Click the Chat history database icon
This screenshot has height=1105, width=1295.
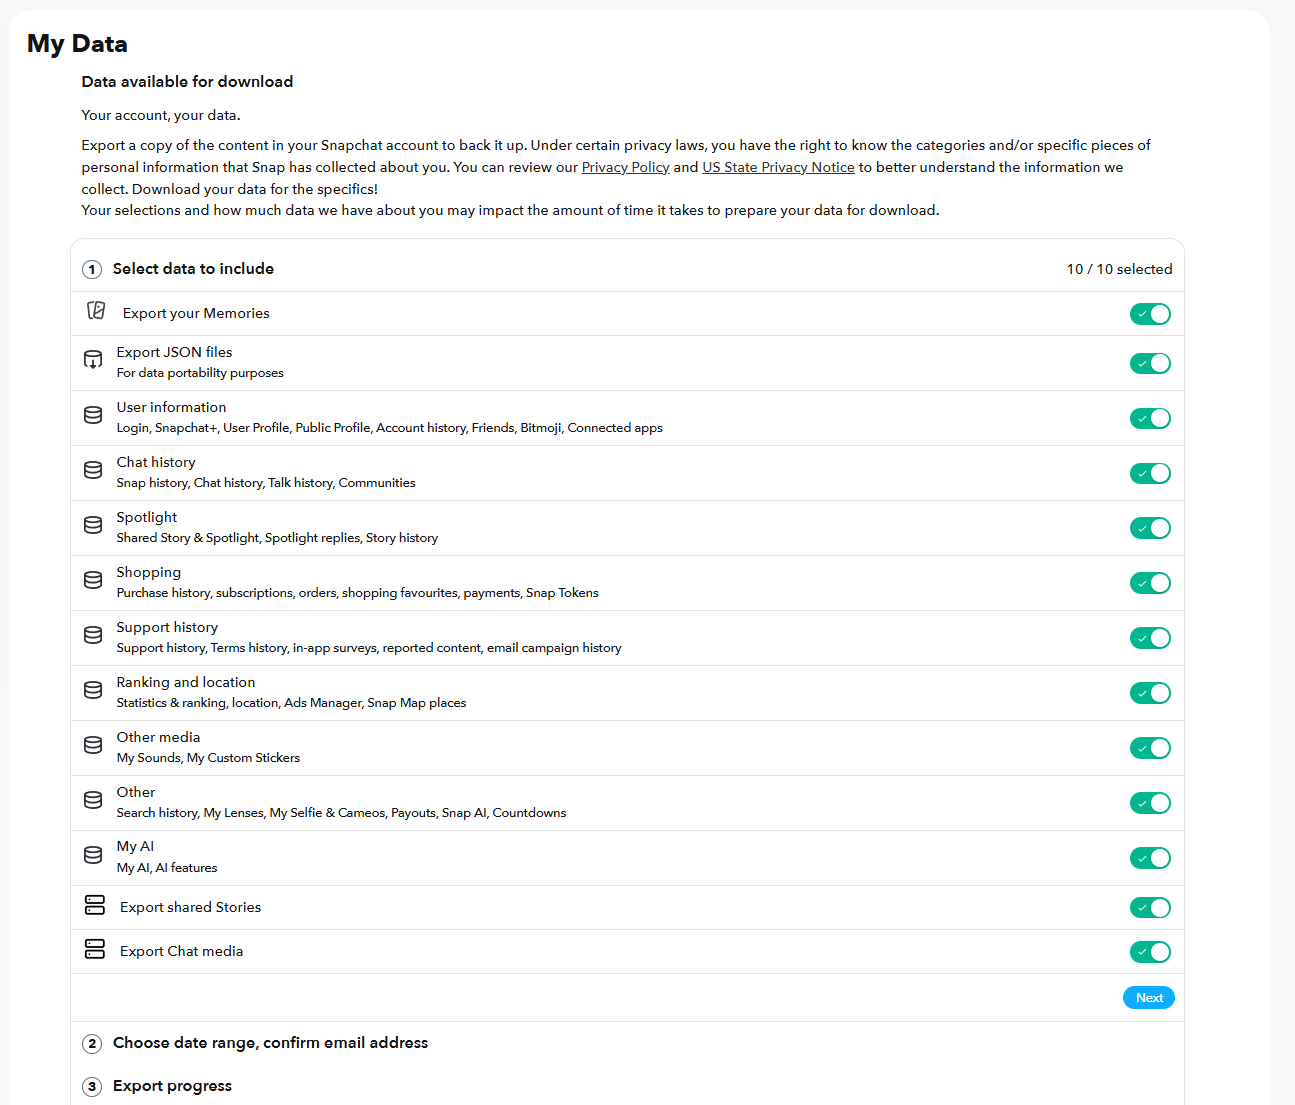click(93, 470)
